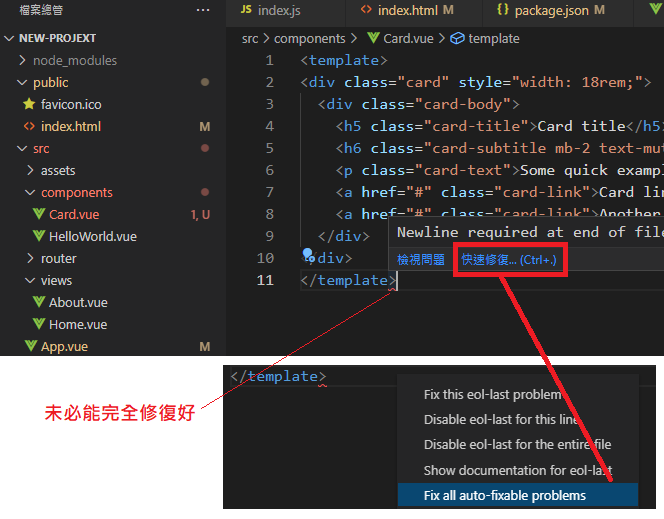Click the components breadcrumb segment

click(x=310, y=39)
